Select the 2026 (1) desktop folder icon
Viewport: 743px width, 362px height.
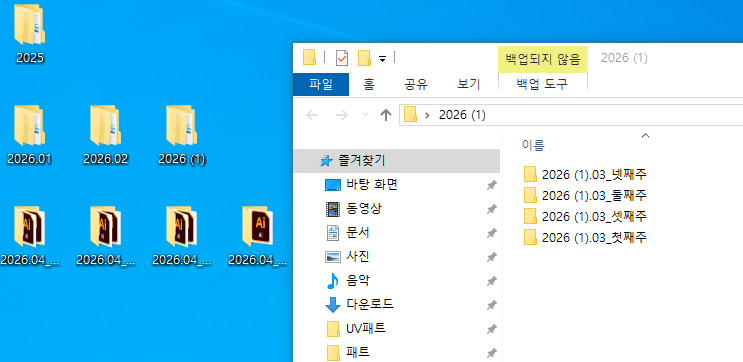tap(181, 125)
